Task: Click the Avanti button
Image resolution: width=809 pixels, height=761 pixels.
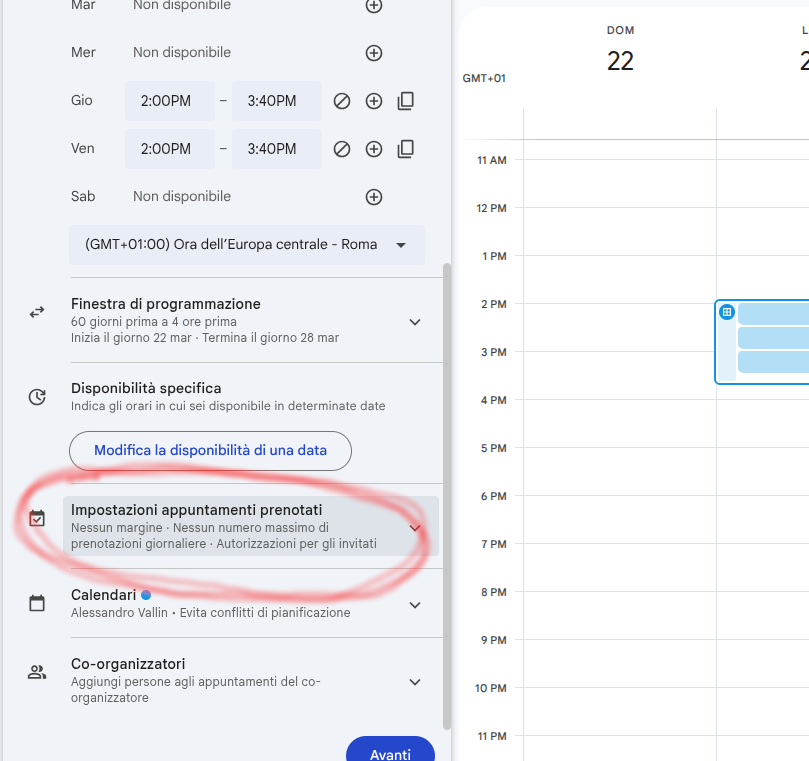Action: coord(390,751)
